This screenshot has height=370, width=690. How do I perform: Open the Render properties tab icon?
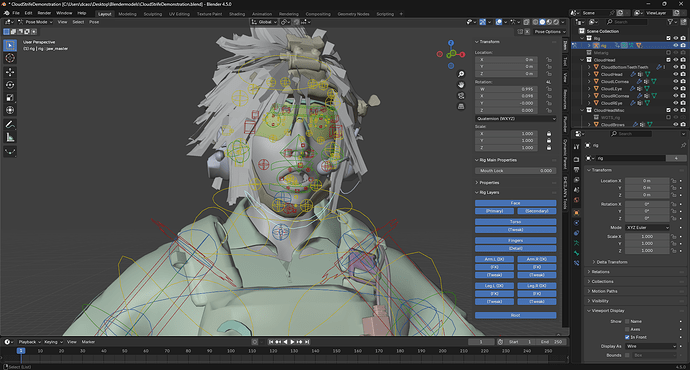tap(576, 159)
